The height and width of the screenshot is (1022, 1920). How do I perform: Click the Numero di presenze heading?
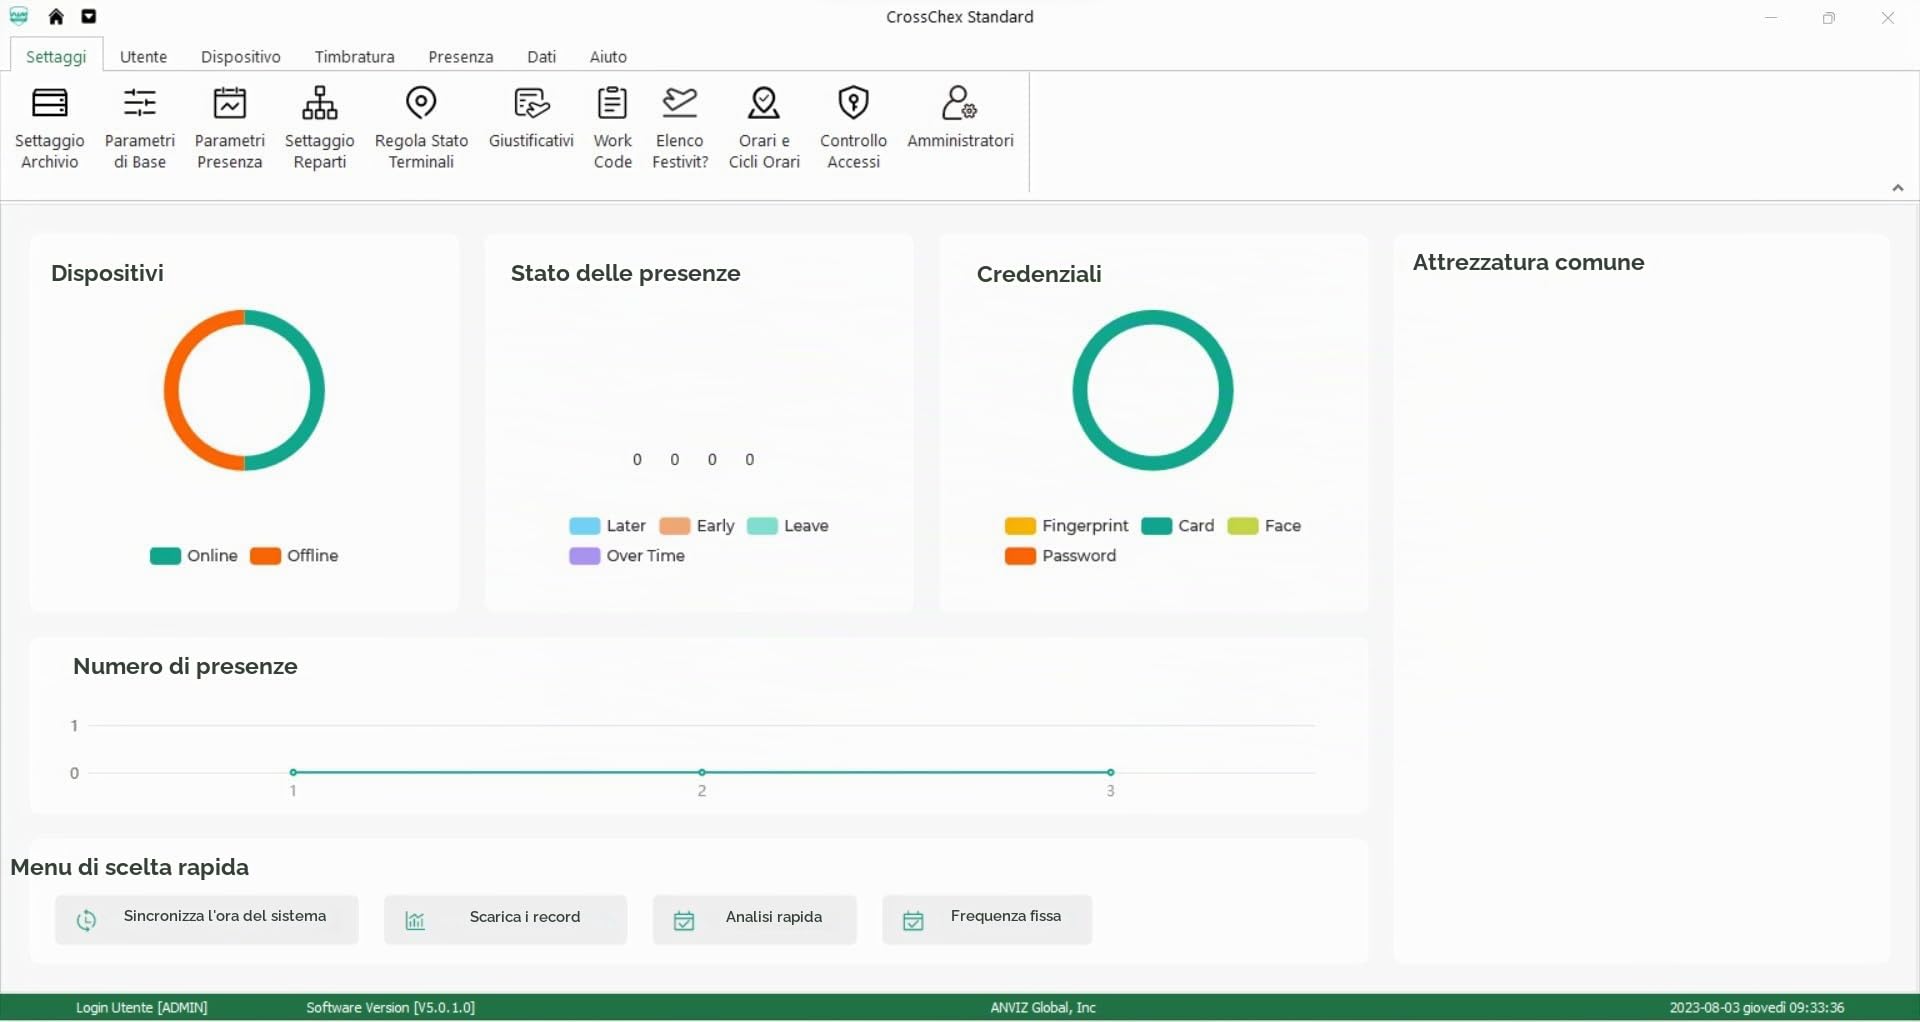(185, 666)
